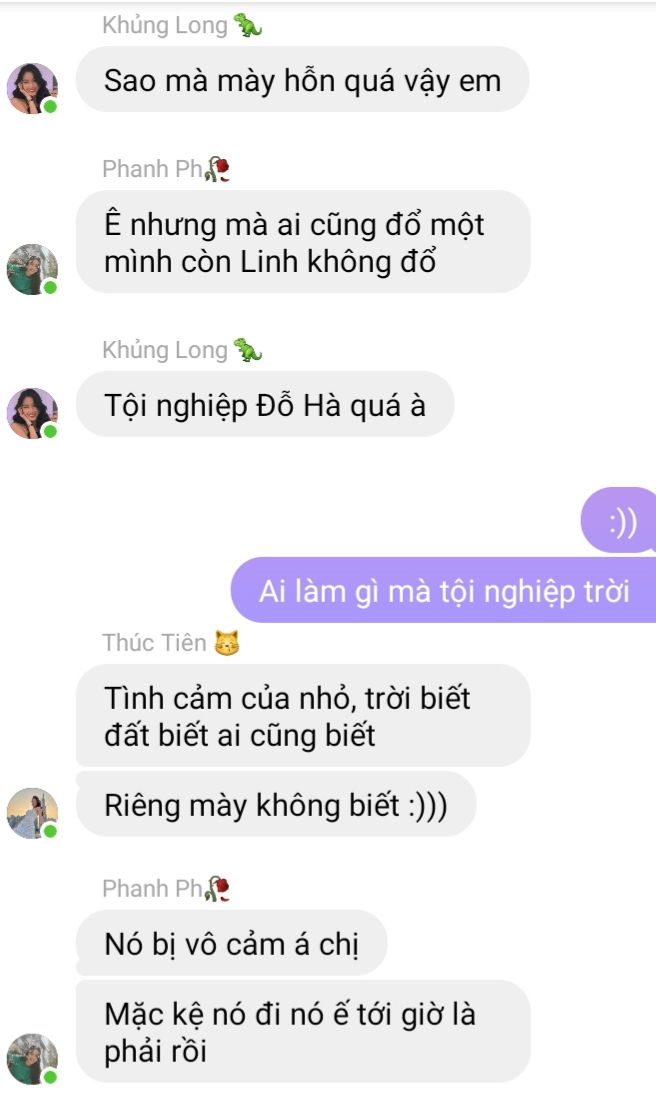Click the cat emoji next to Thúc Tiên name

click(227, 643)
